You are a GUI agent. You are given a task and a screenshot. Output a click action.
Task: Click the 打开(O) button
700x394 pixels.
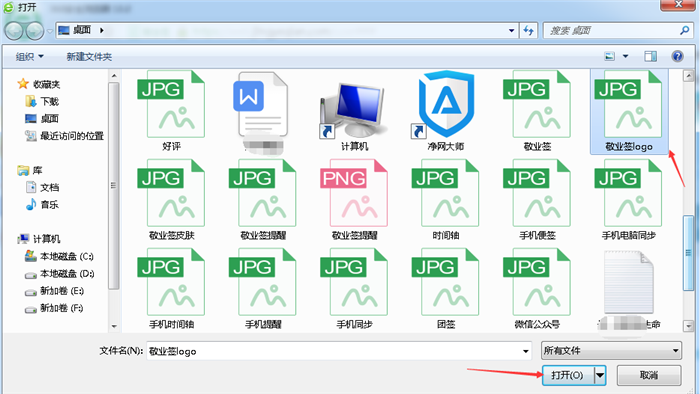point(567,375)
